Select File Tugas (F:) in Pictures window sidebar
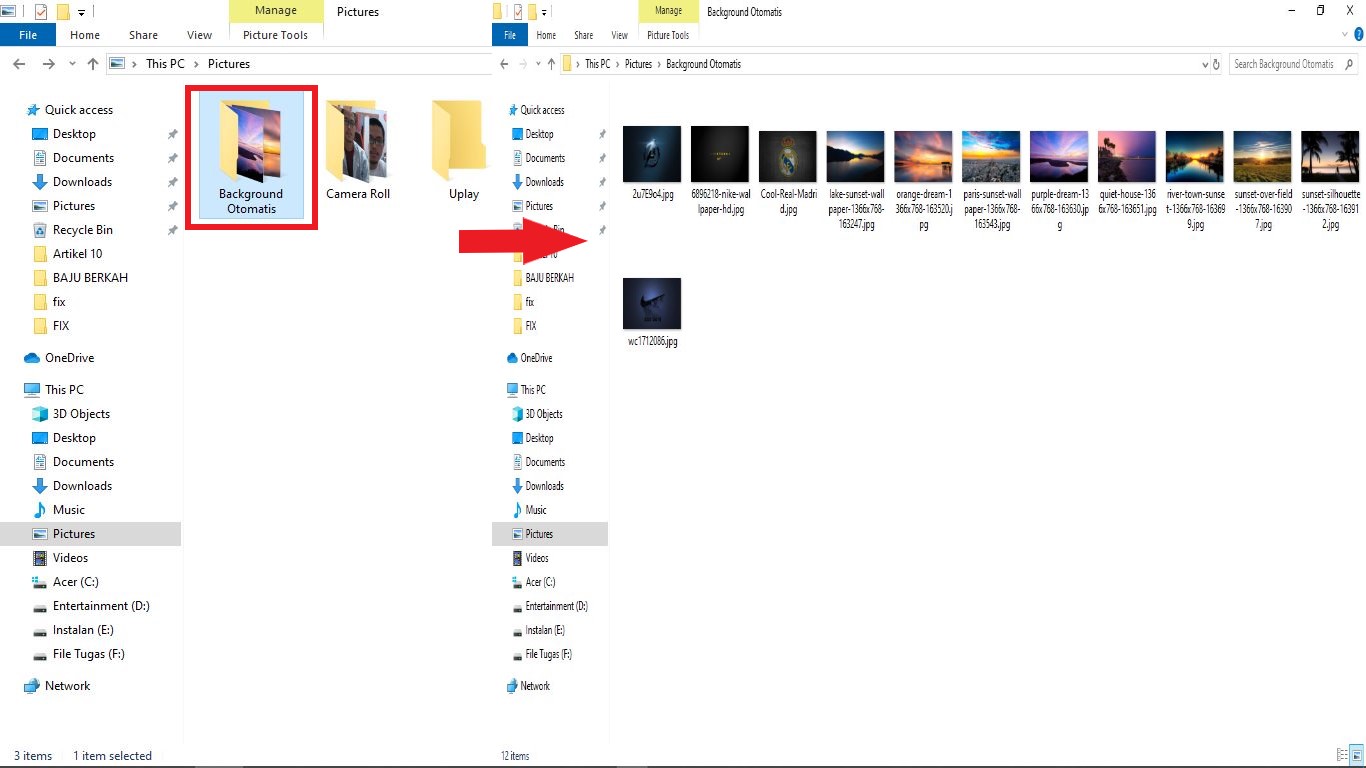 click(x=88, y=654)
